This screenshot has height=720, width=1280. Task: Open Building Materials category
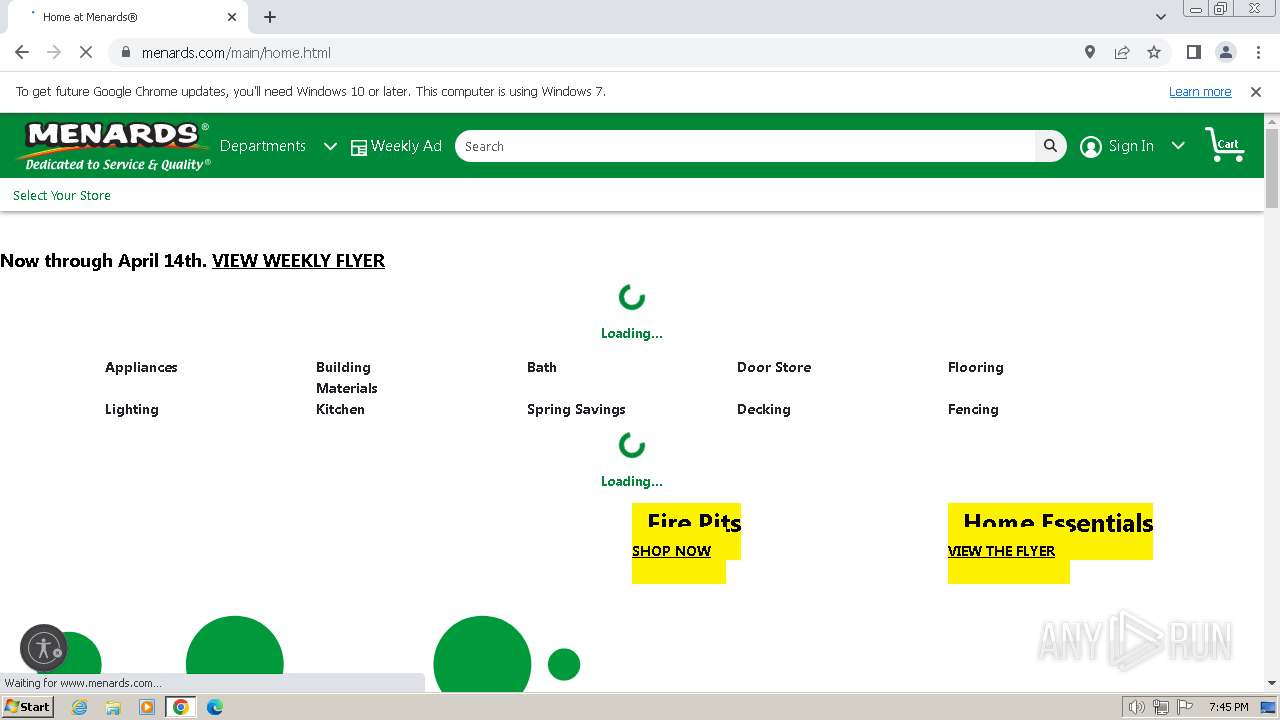346,378
